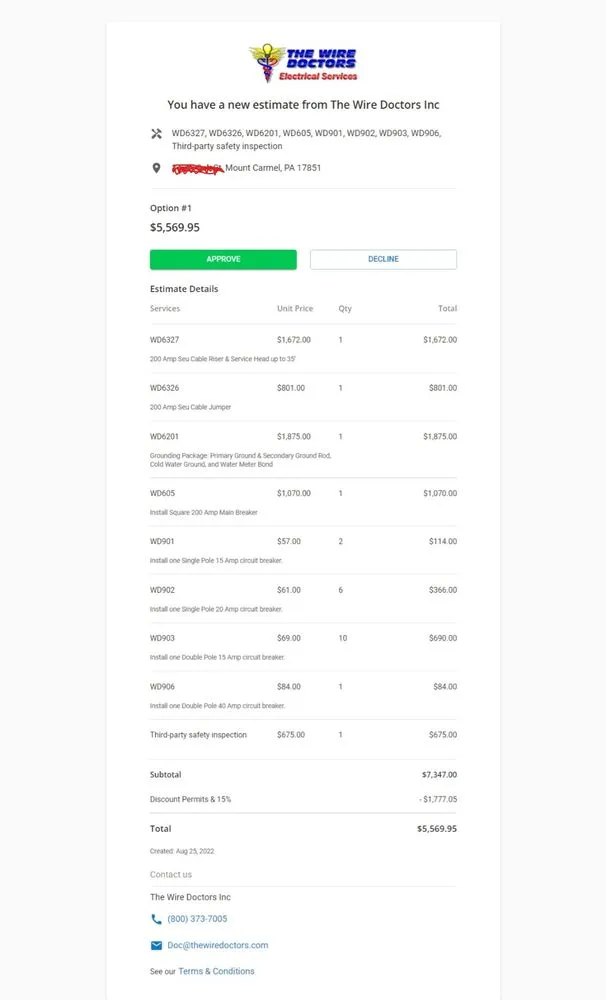This screenshot has height=1000, width=606.
Task: Click The Wire Doctors logo
Action: pyautogui.click(x=303, y=63)
